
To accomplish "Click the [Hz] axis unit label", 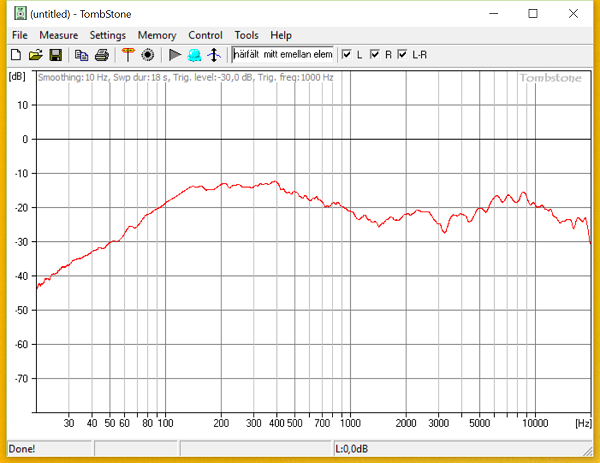I will pyautogui.click(x=583, y=423).
